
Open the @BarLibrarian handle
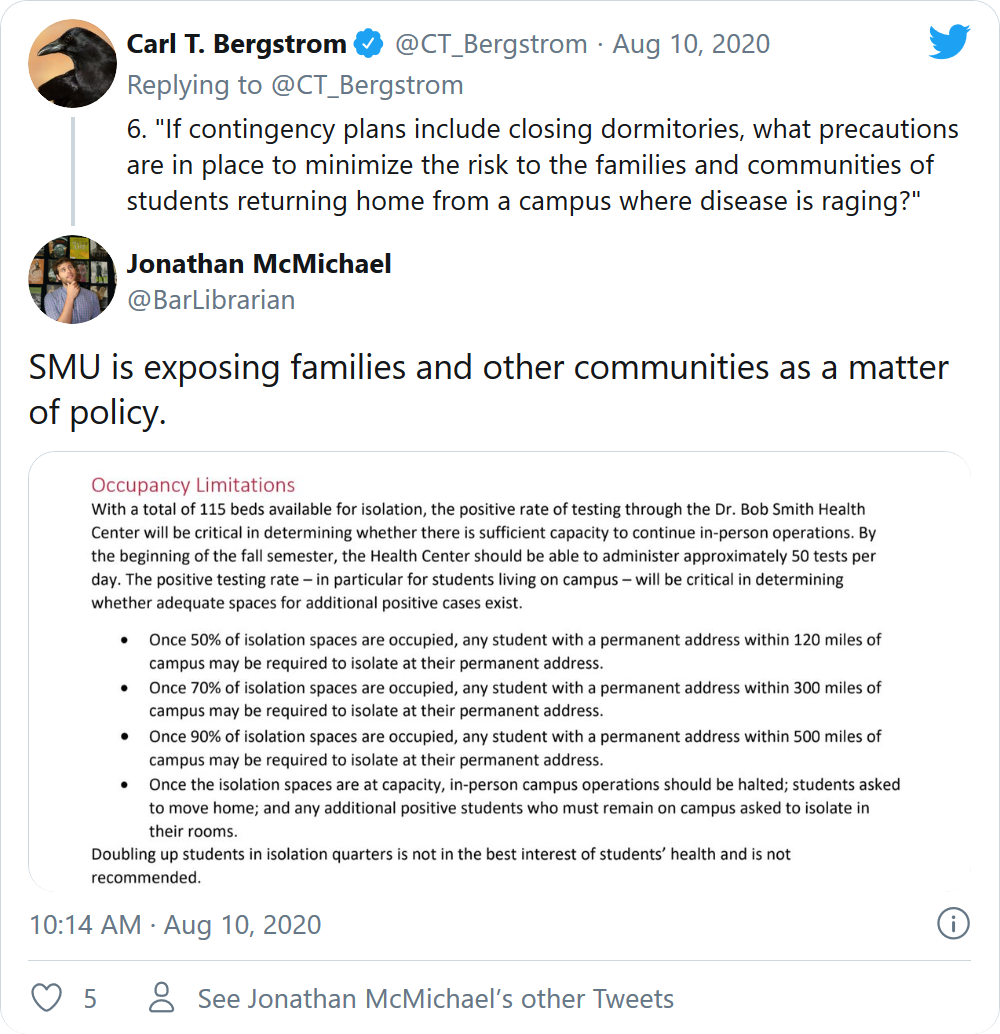211,300
